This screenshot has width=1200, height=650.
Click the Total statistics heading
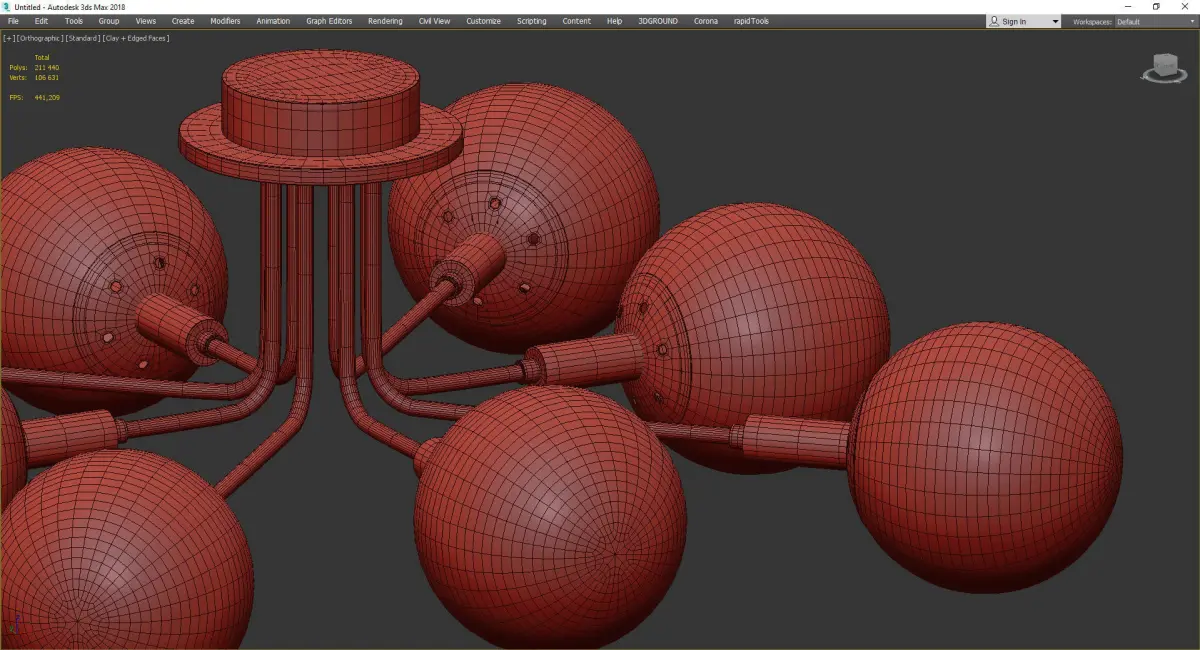(42, 58)
